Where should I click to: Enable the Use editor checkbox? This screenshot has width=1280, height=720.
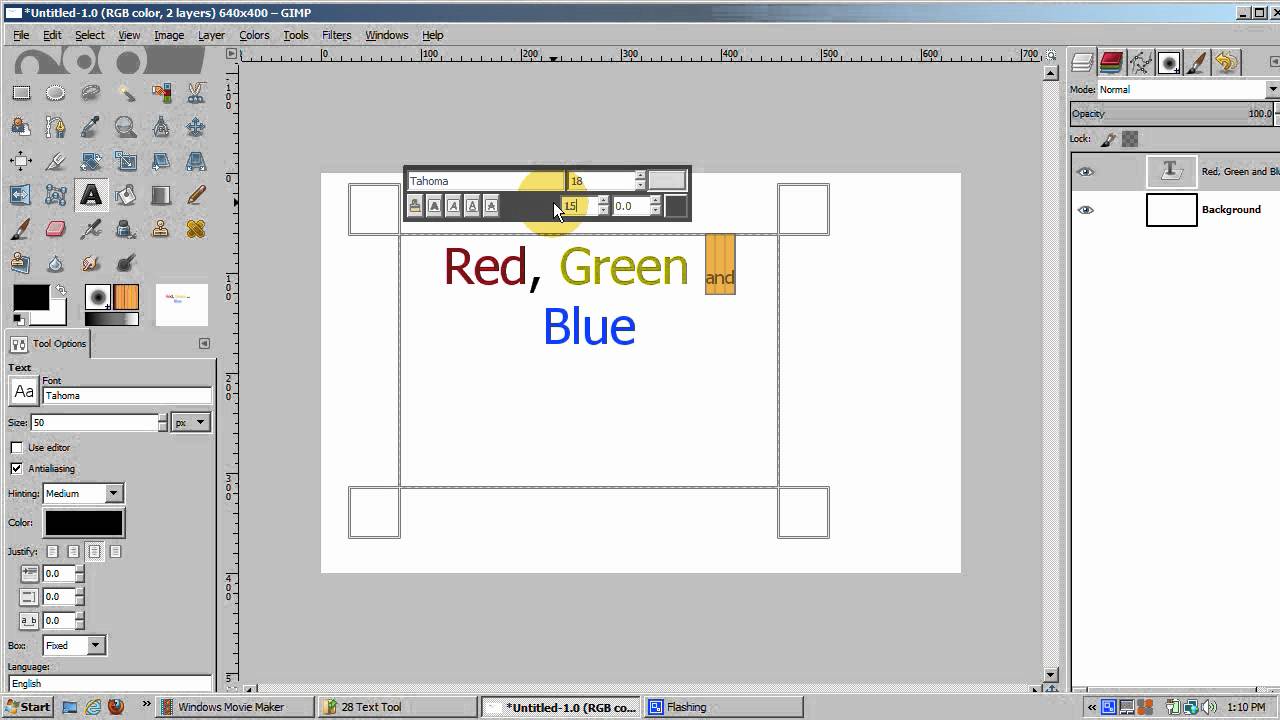[16, 447]
